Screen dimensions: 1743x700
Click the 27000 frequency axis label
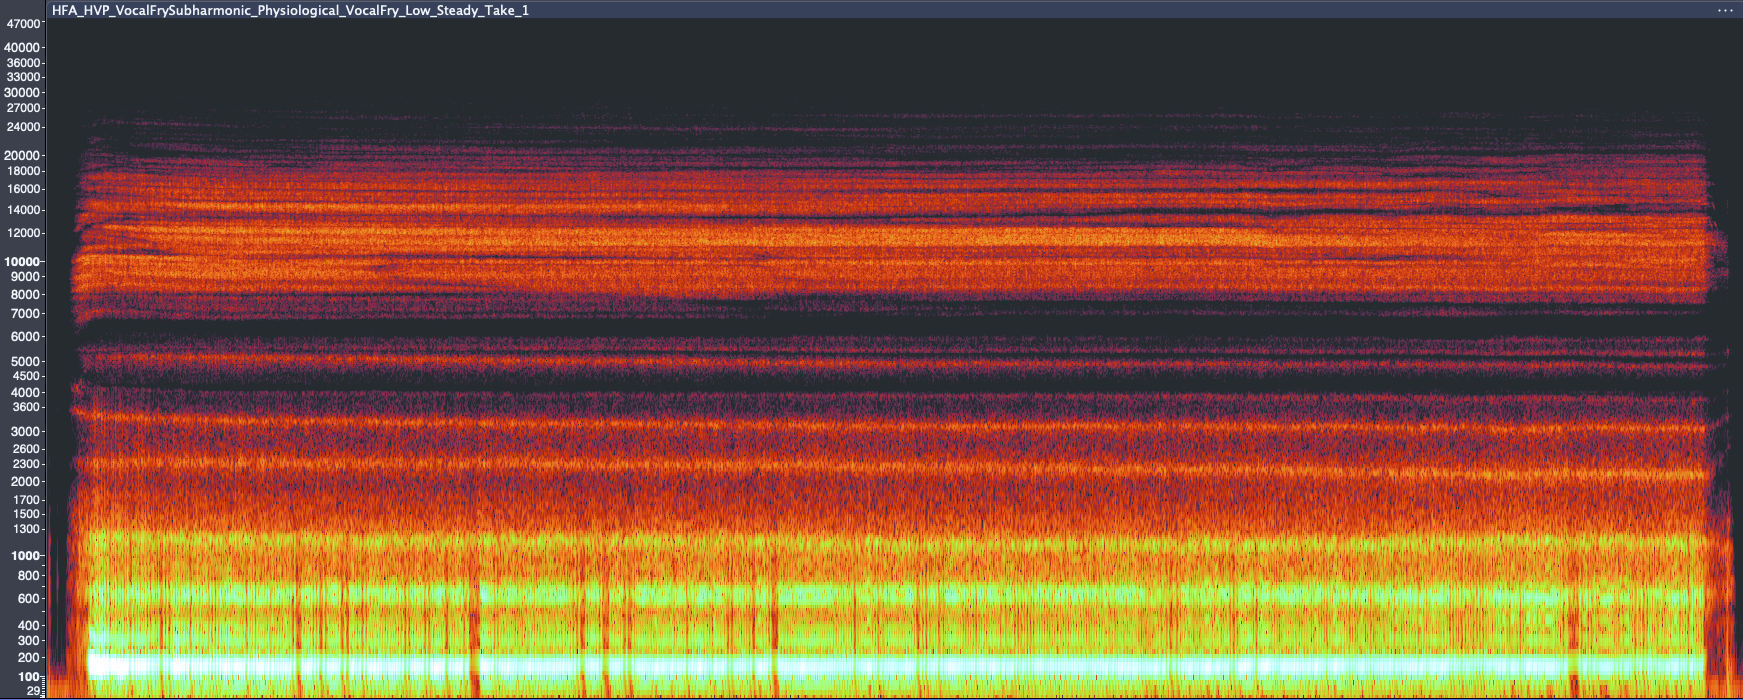click(x=23, y=108)
